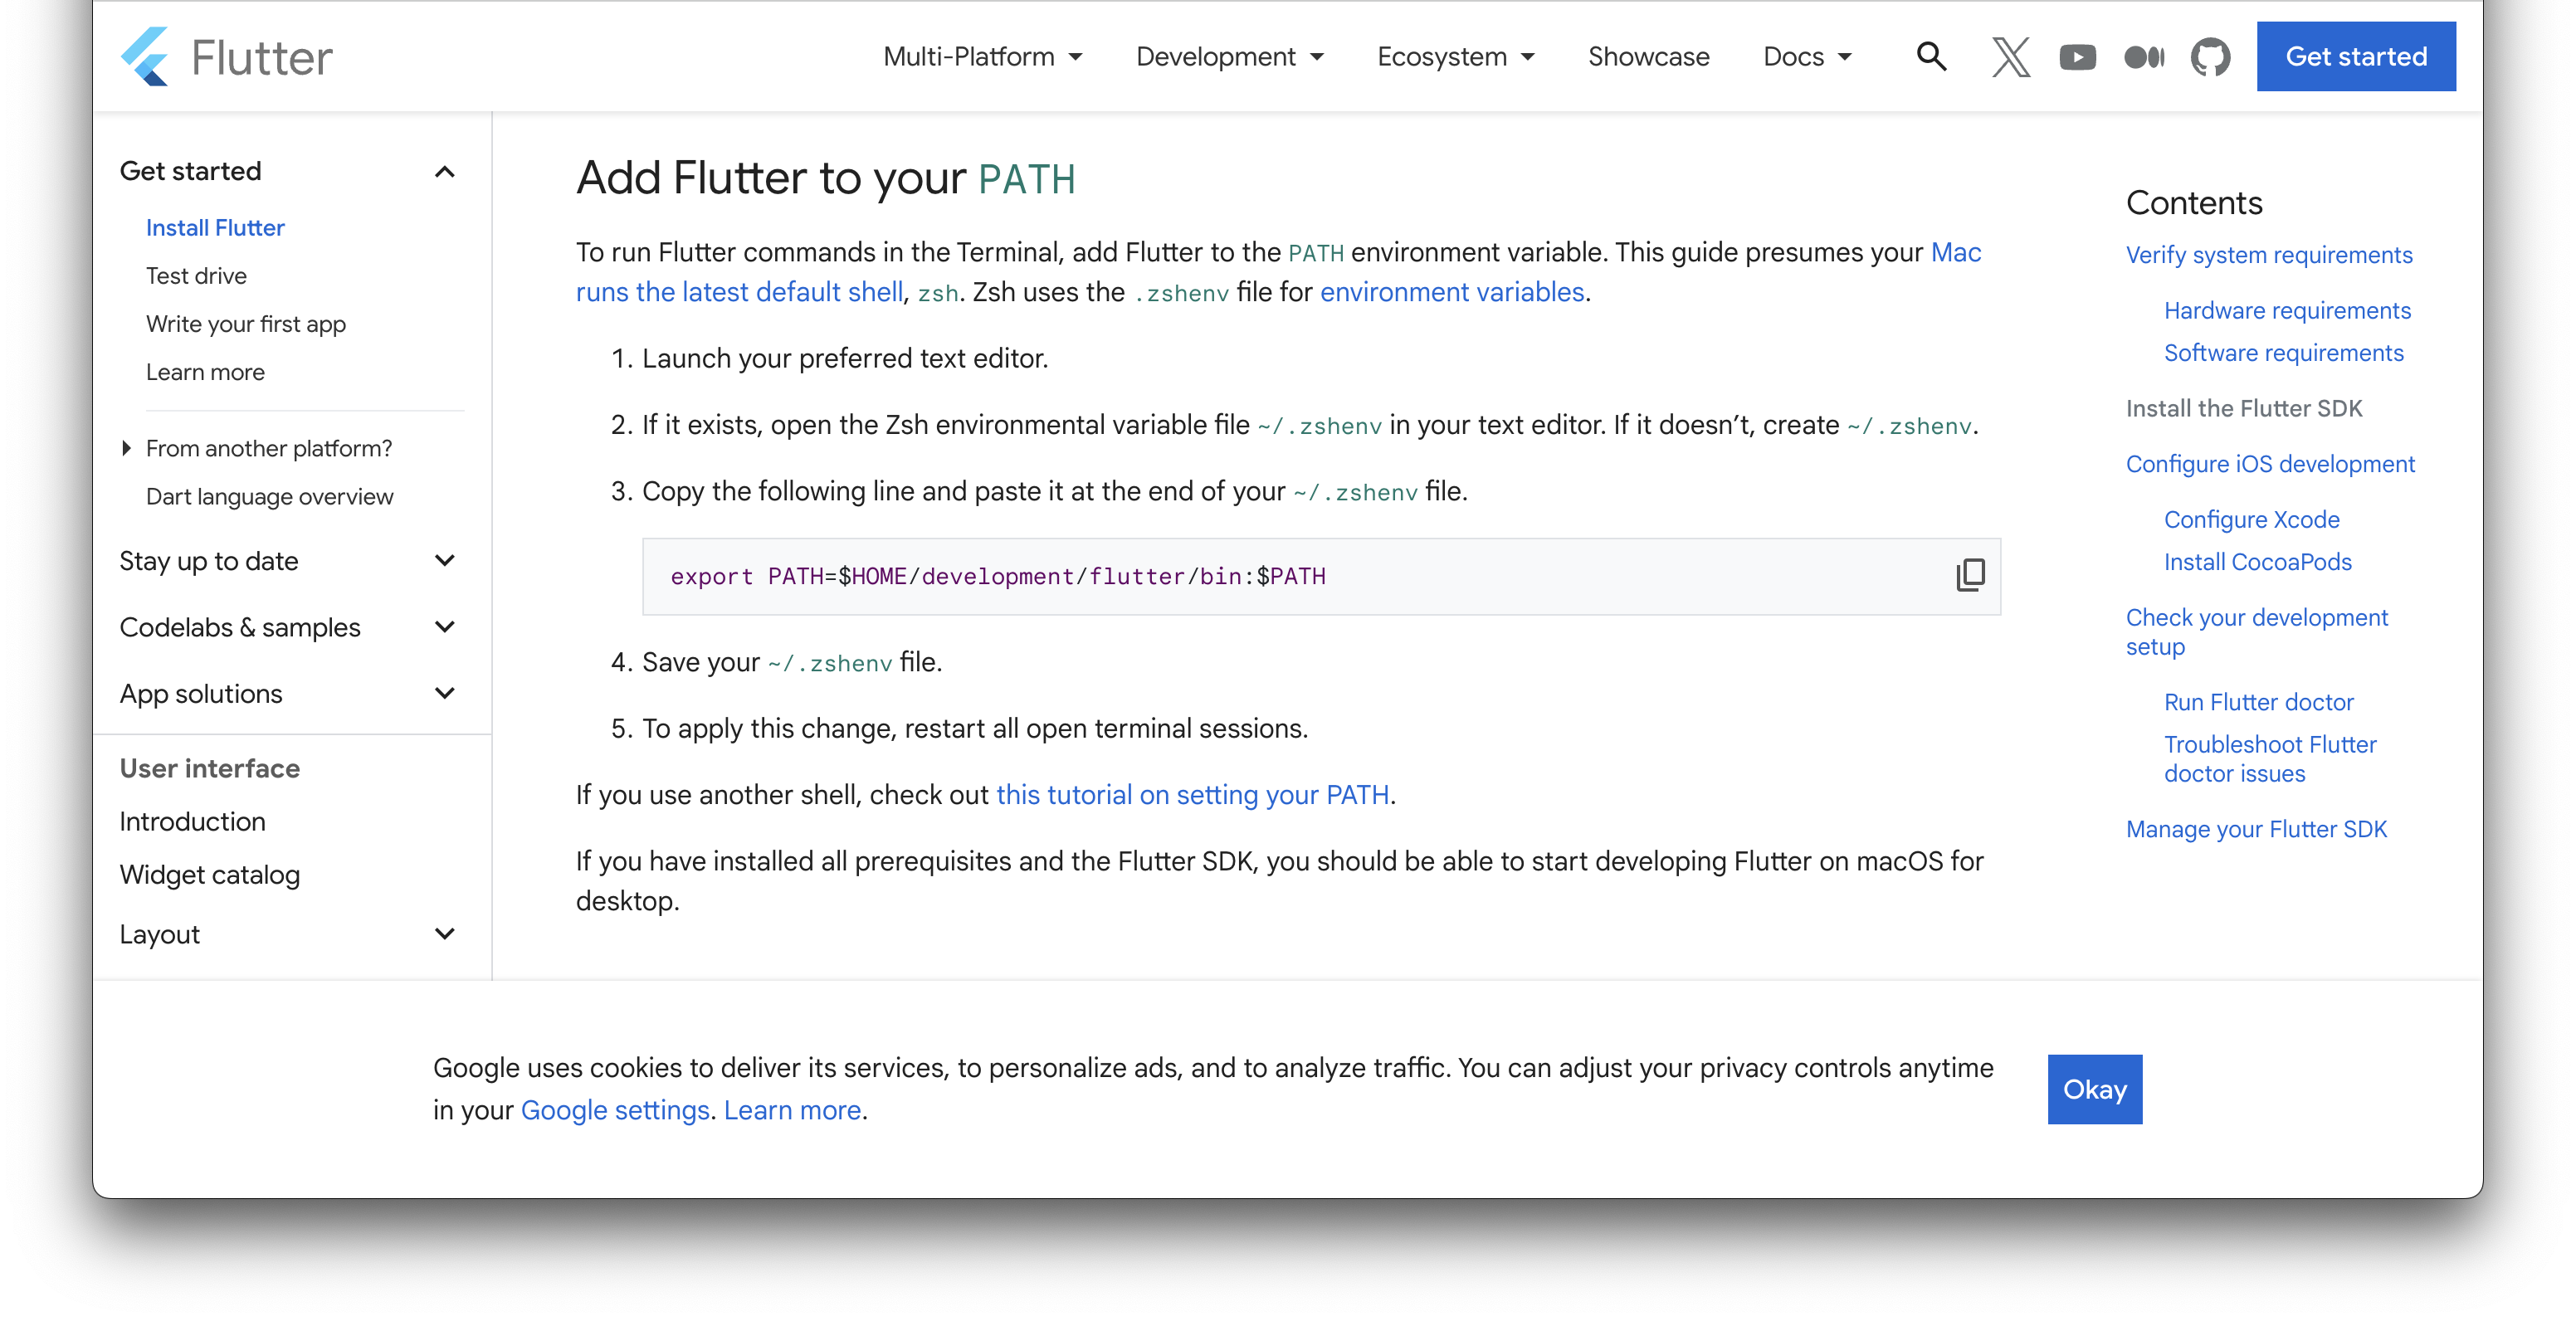Viewport: 2576px width, 1321px height.
Task: Click the YouTube icon in header
Action: pos(2077,57)
